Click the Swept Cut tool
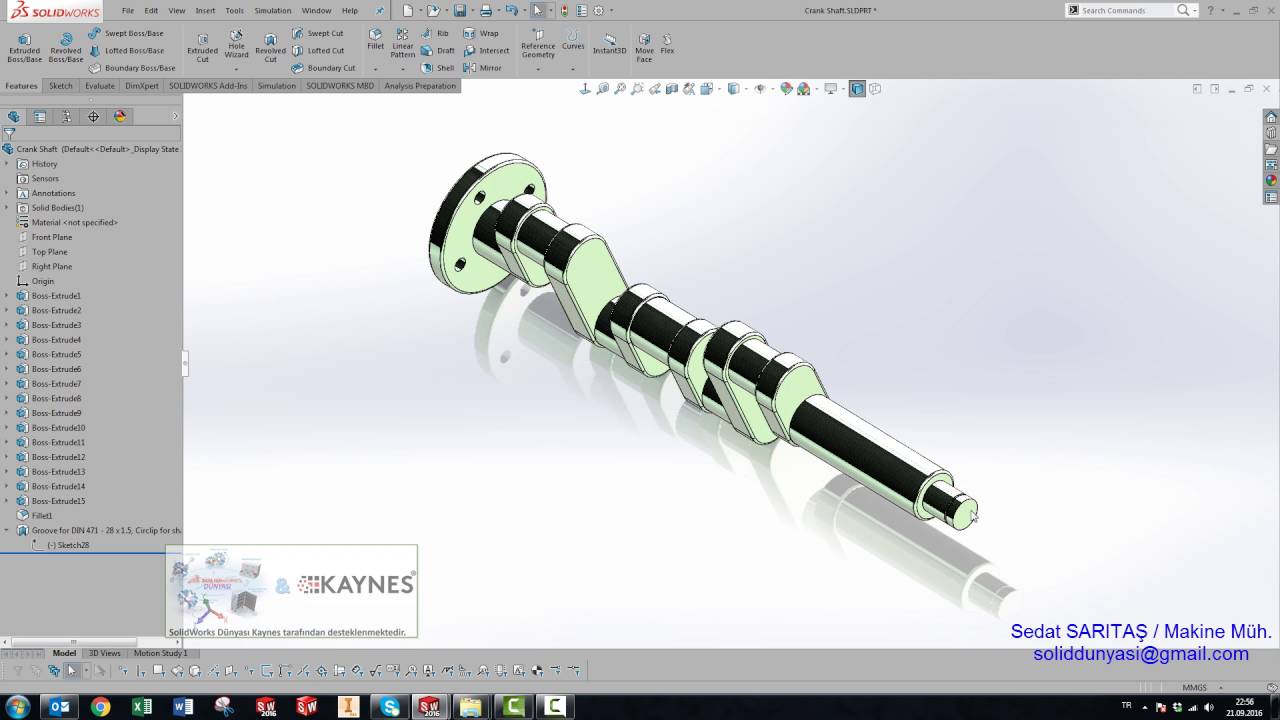The height and width of the screenshot is (720, 1280). 317,33
